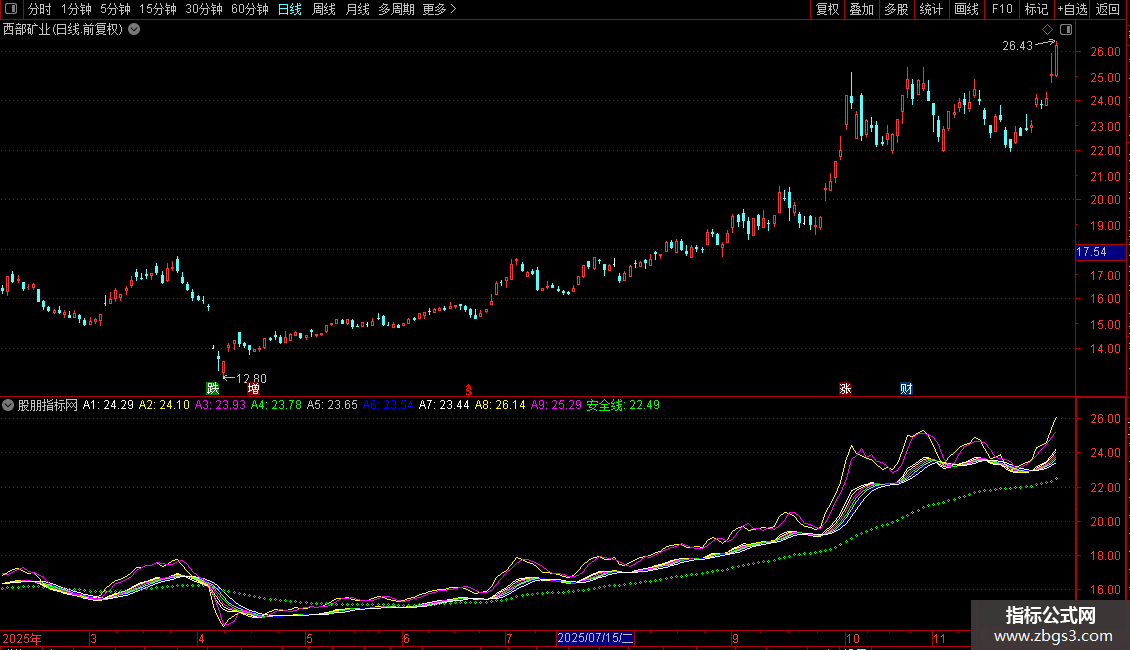Open the 统计 statistics tool
The image size is (1130, 650).
click(x=930, y=9)
